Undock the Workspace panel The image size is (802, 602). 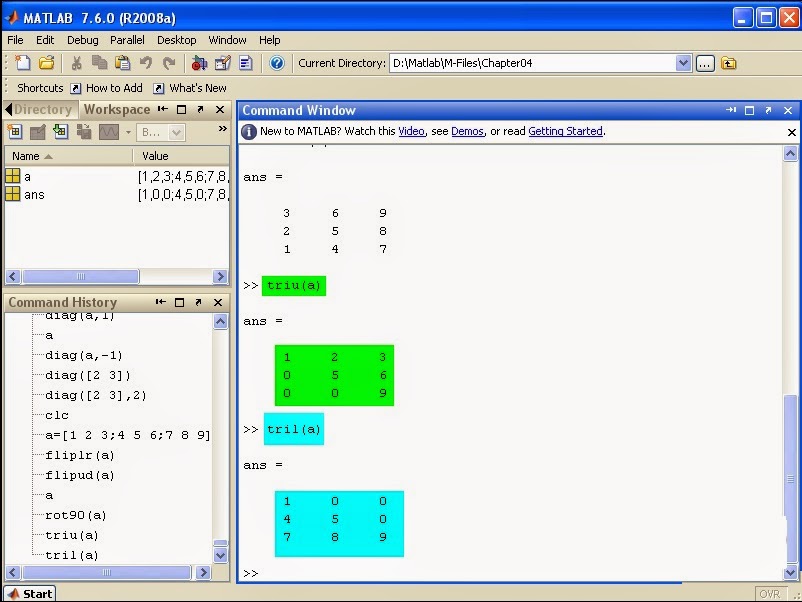(x=200, y=109)
